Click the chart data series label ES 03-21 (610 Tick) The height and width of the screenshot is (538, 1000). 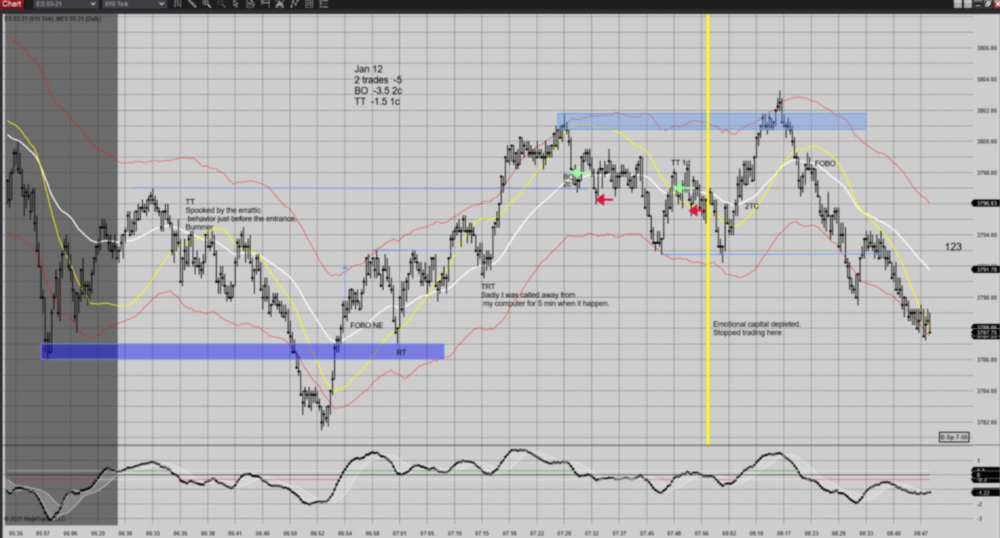click(x=40, y=17)
